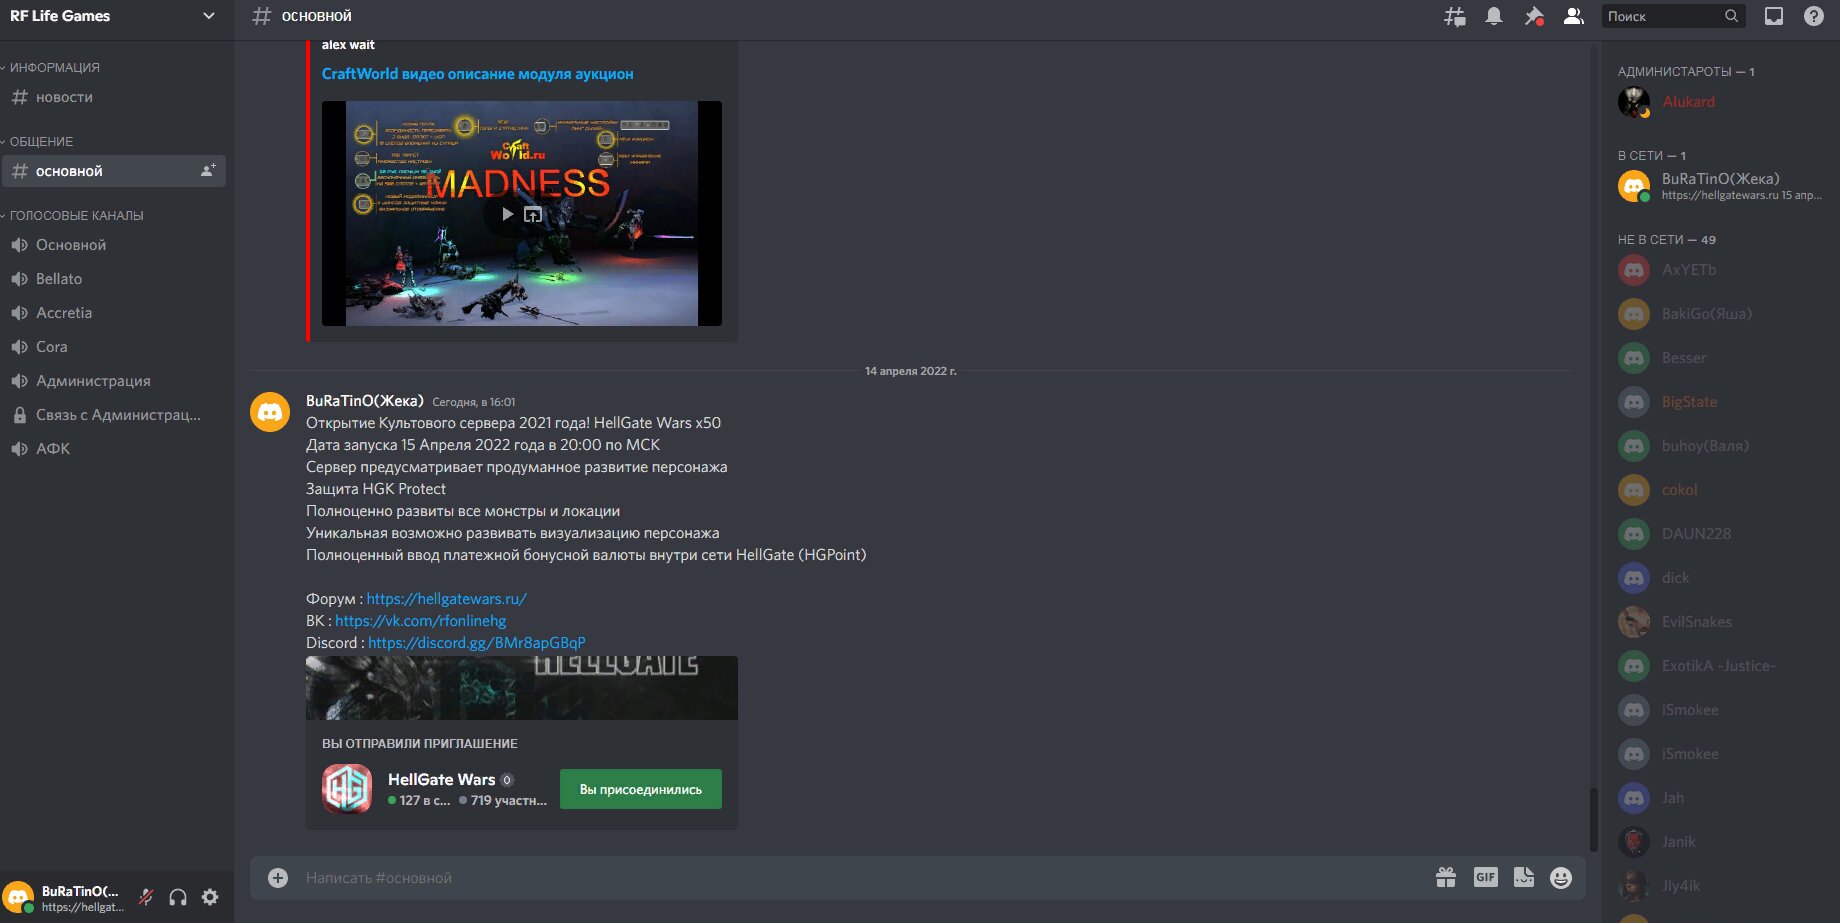Click the search magnifier icon
Screen dimensions: 1840x923
tap(1732, 16)
